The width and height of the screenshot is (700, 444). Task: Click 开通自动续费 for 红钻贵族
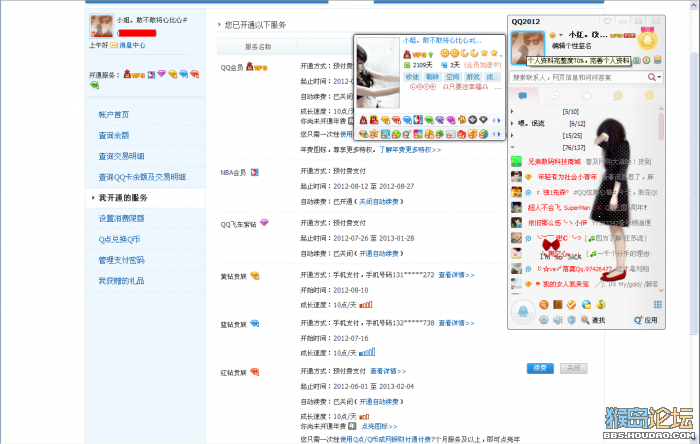[x=379, y=402]
